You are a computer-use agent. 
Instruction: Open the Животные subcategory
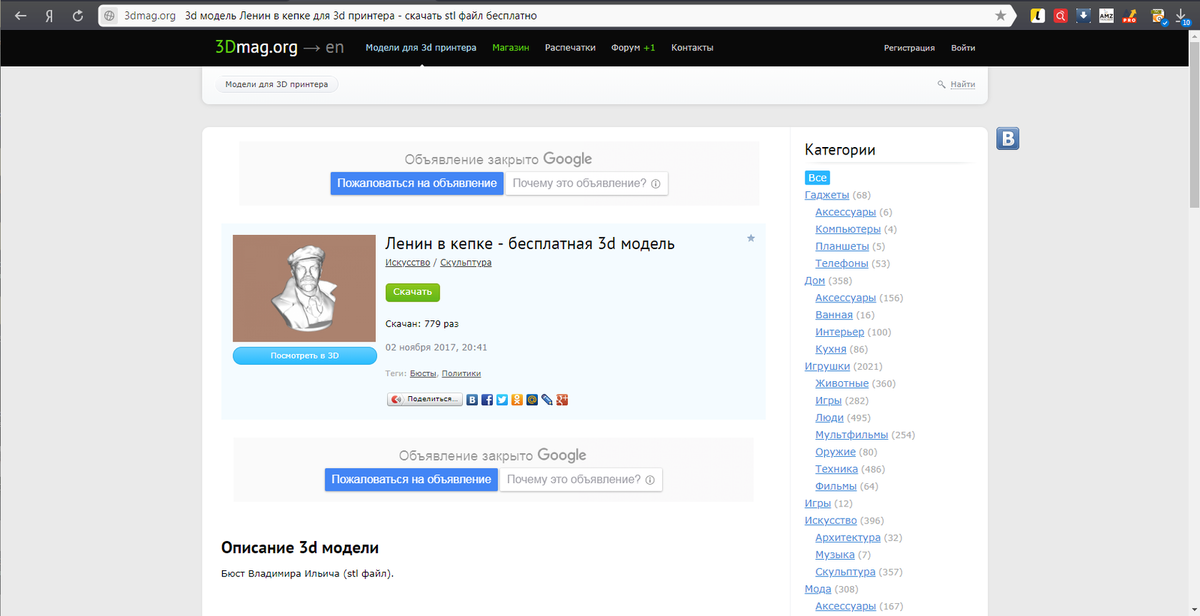841,383
